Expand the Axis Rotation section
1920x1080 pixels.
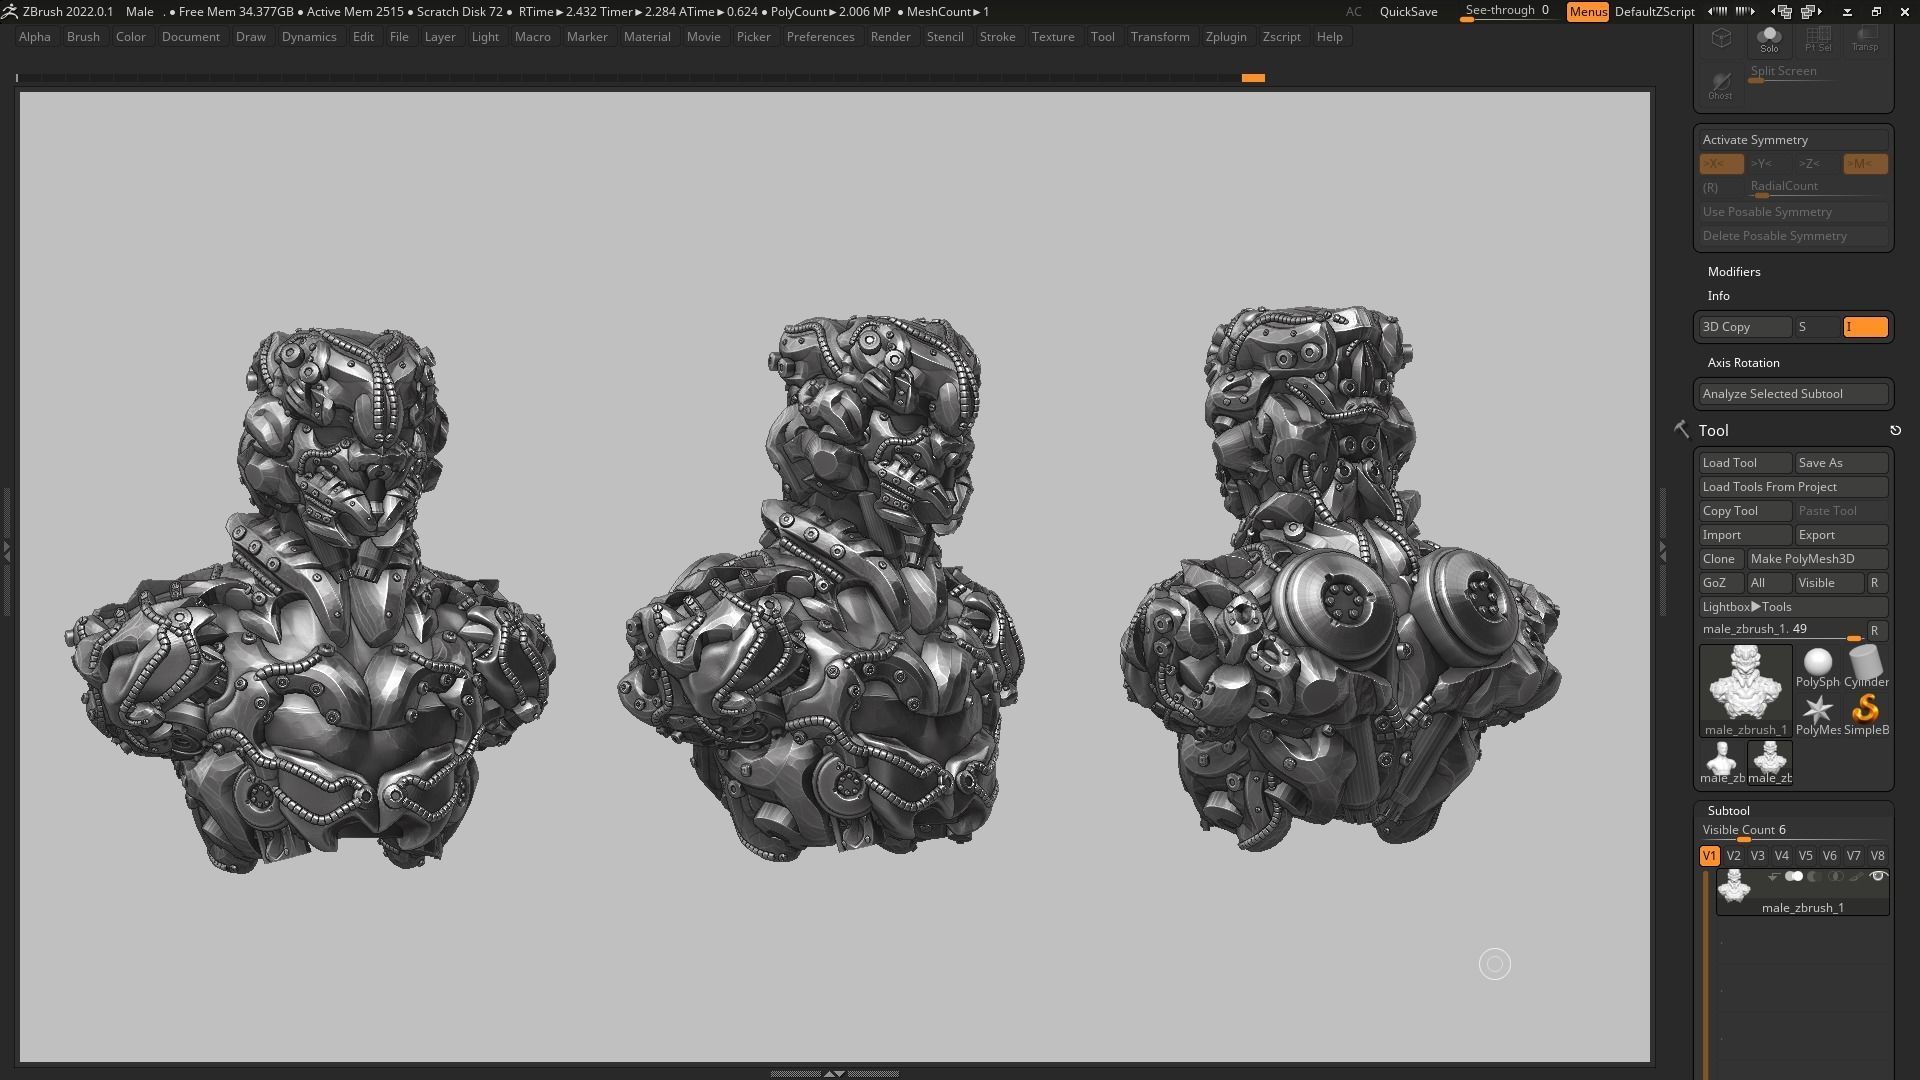click(x=1743, y=363)
